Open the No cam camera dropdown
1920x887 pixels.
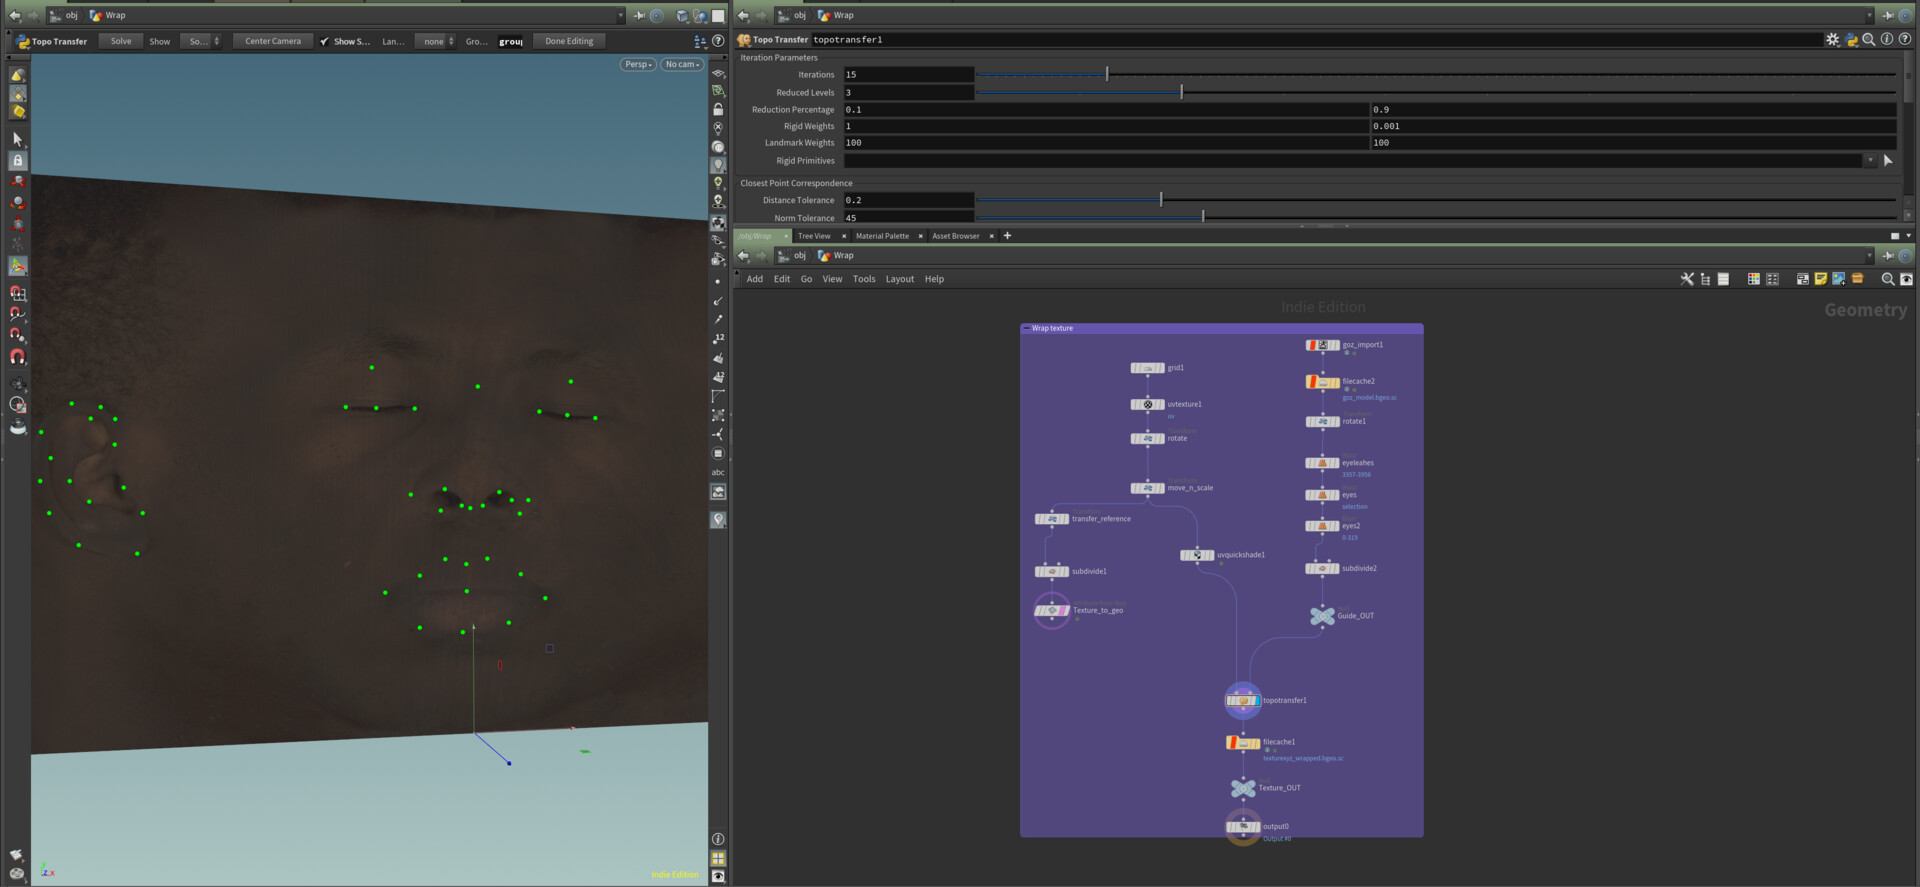tap(682, 64)
